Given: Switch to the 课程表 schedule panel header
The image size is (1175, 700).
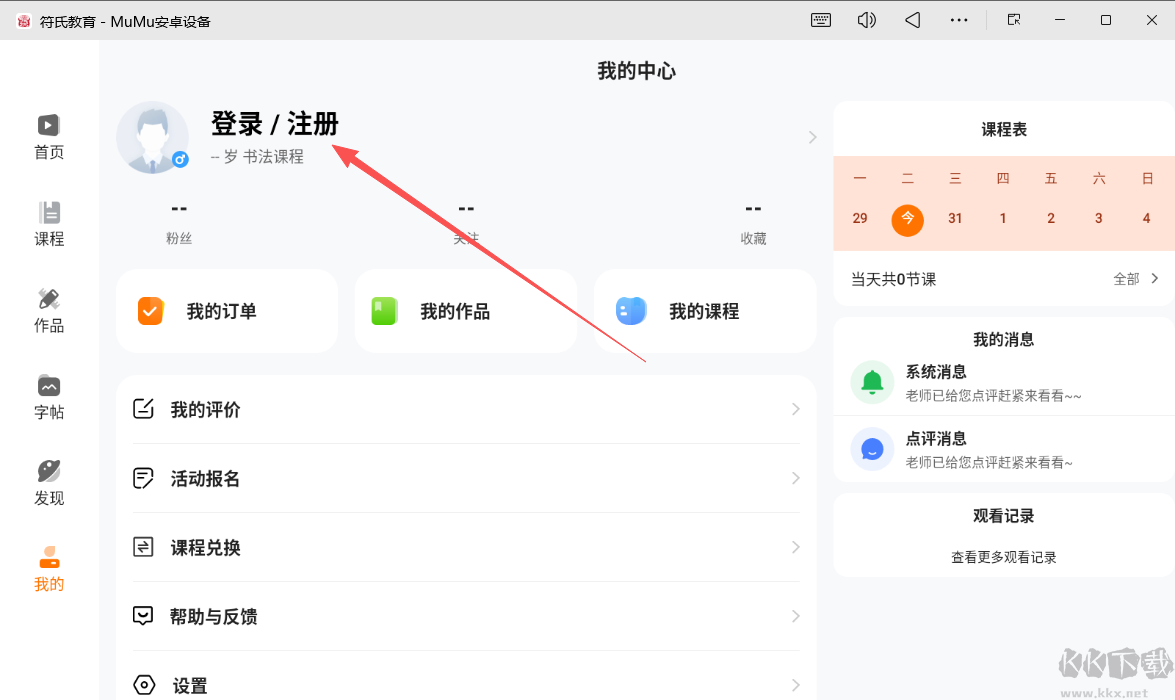Looking at the screenshot, I should pos(1003,128).
